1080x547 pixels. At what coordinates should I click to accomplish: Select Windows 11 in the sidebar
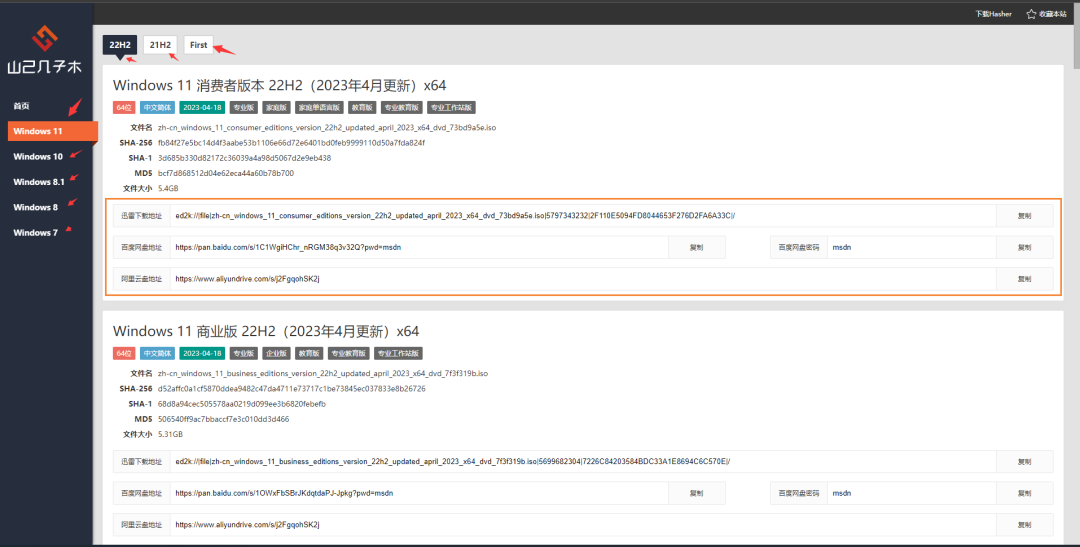point(53,131)
